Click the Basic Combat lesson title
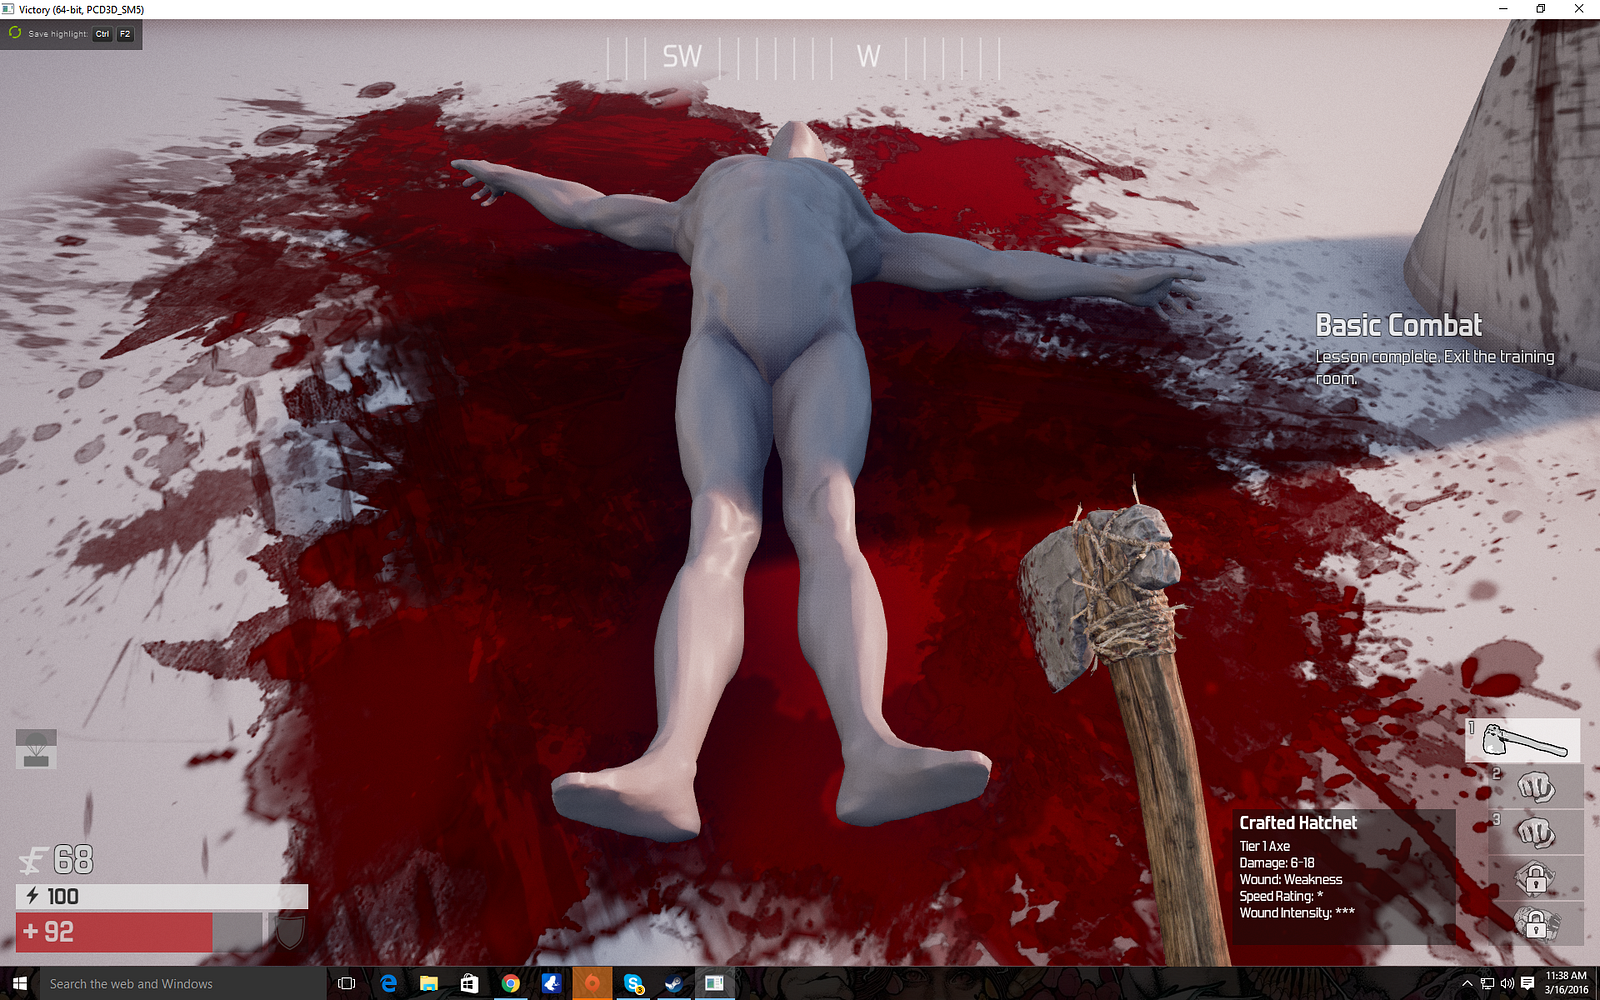The width and height of the screenshot is (1600, 1000). tap(1398, 326)
